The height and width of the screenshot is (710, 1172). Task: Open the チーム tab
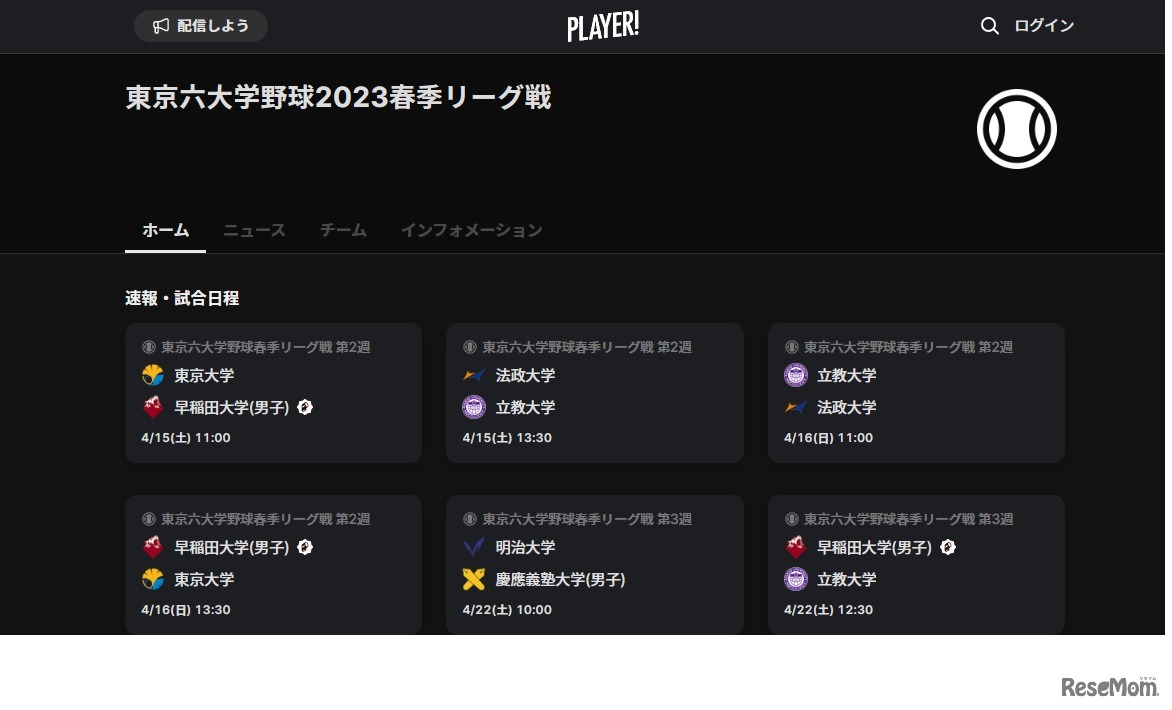[342, 230]
